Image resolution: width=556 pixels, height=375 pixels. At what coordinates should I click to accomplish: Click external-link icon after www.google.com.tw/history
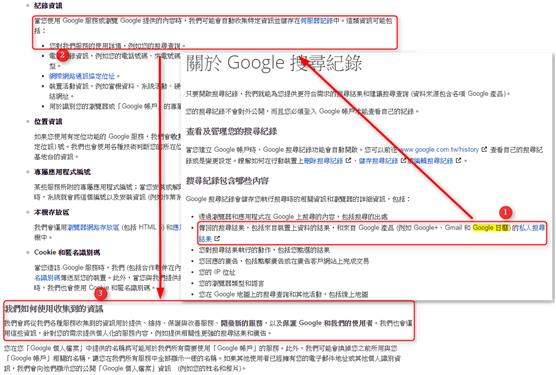point(484,150)
